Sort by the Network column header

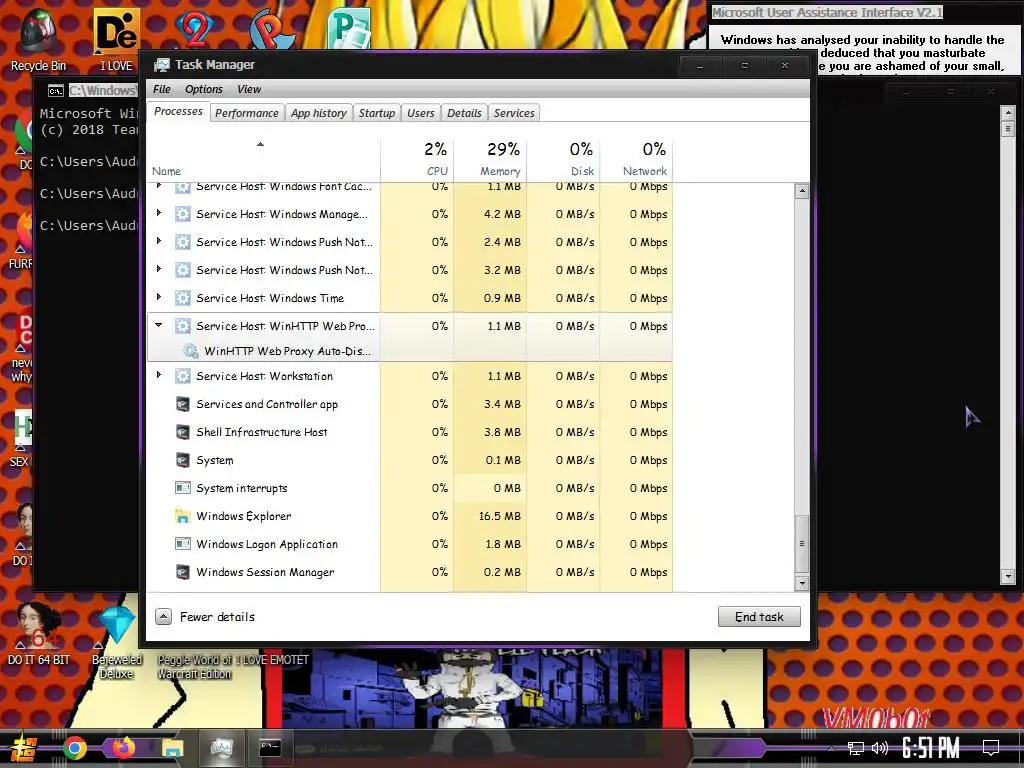[636, 159]
